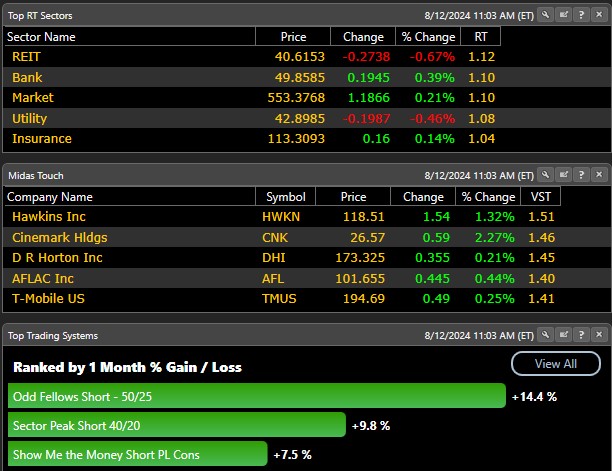This screenshot has height=471, width=612.
Task: Click the Odd Fellows Short - 50/25 bar
Action: pos(256,396)
